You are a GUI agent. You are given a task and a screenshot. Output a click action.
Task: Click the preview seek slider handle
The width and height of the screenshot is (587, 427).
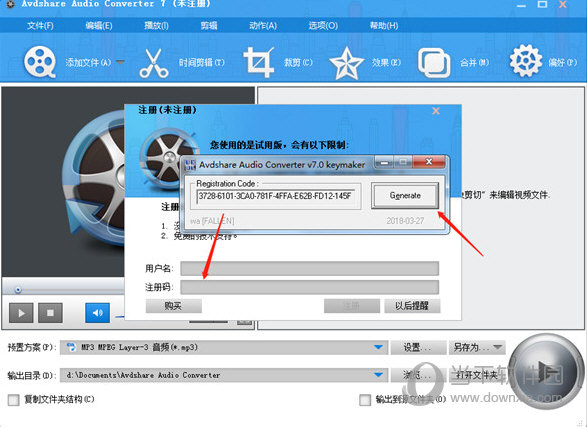(x=18, y=290)
